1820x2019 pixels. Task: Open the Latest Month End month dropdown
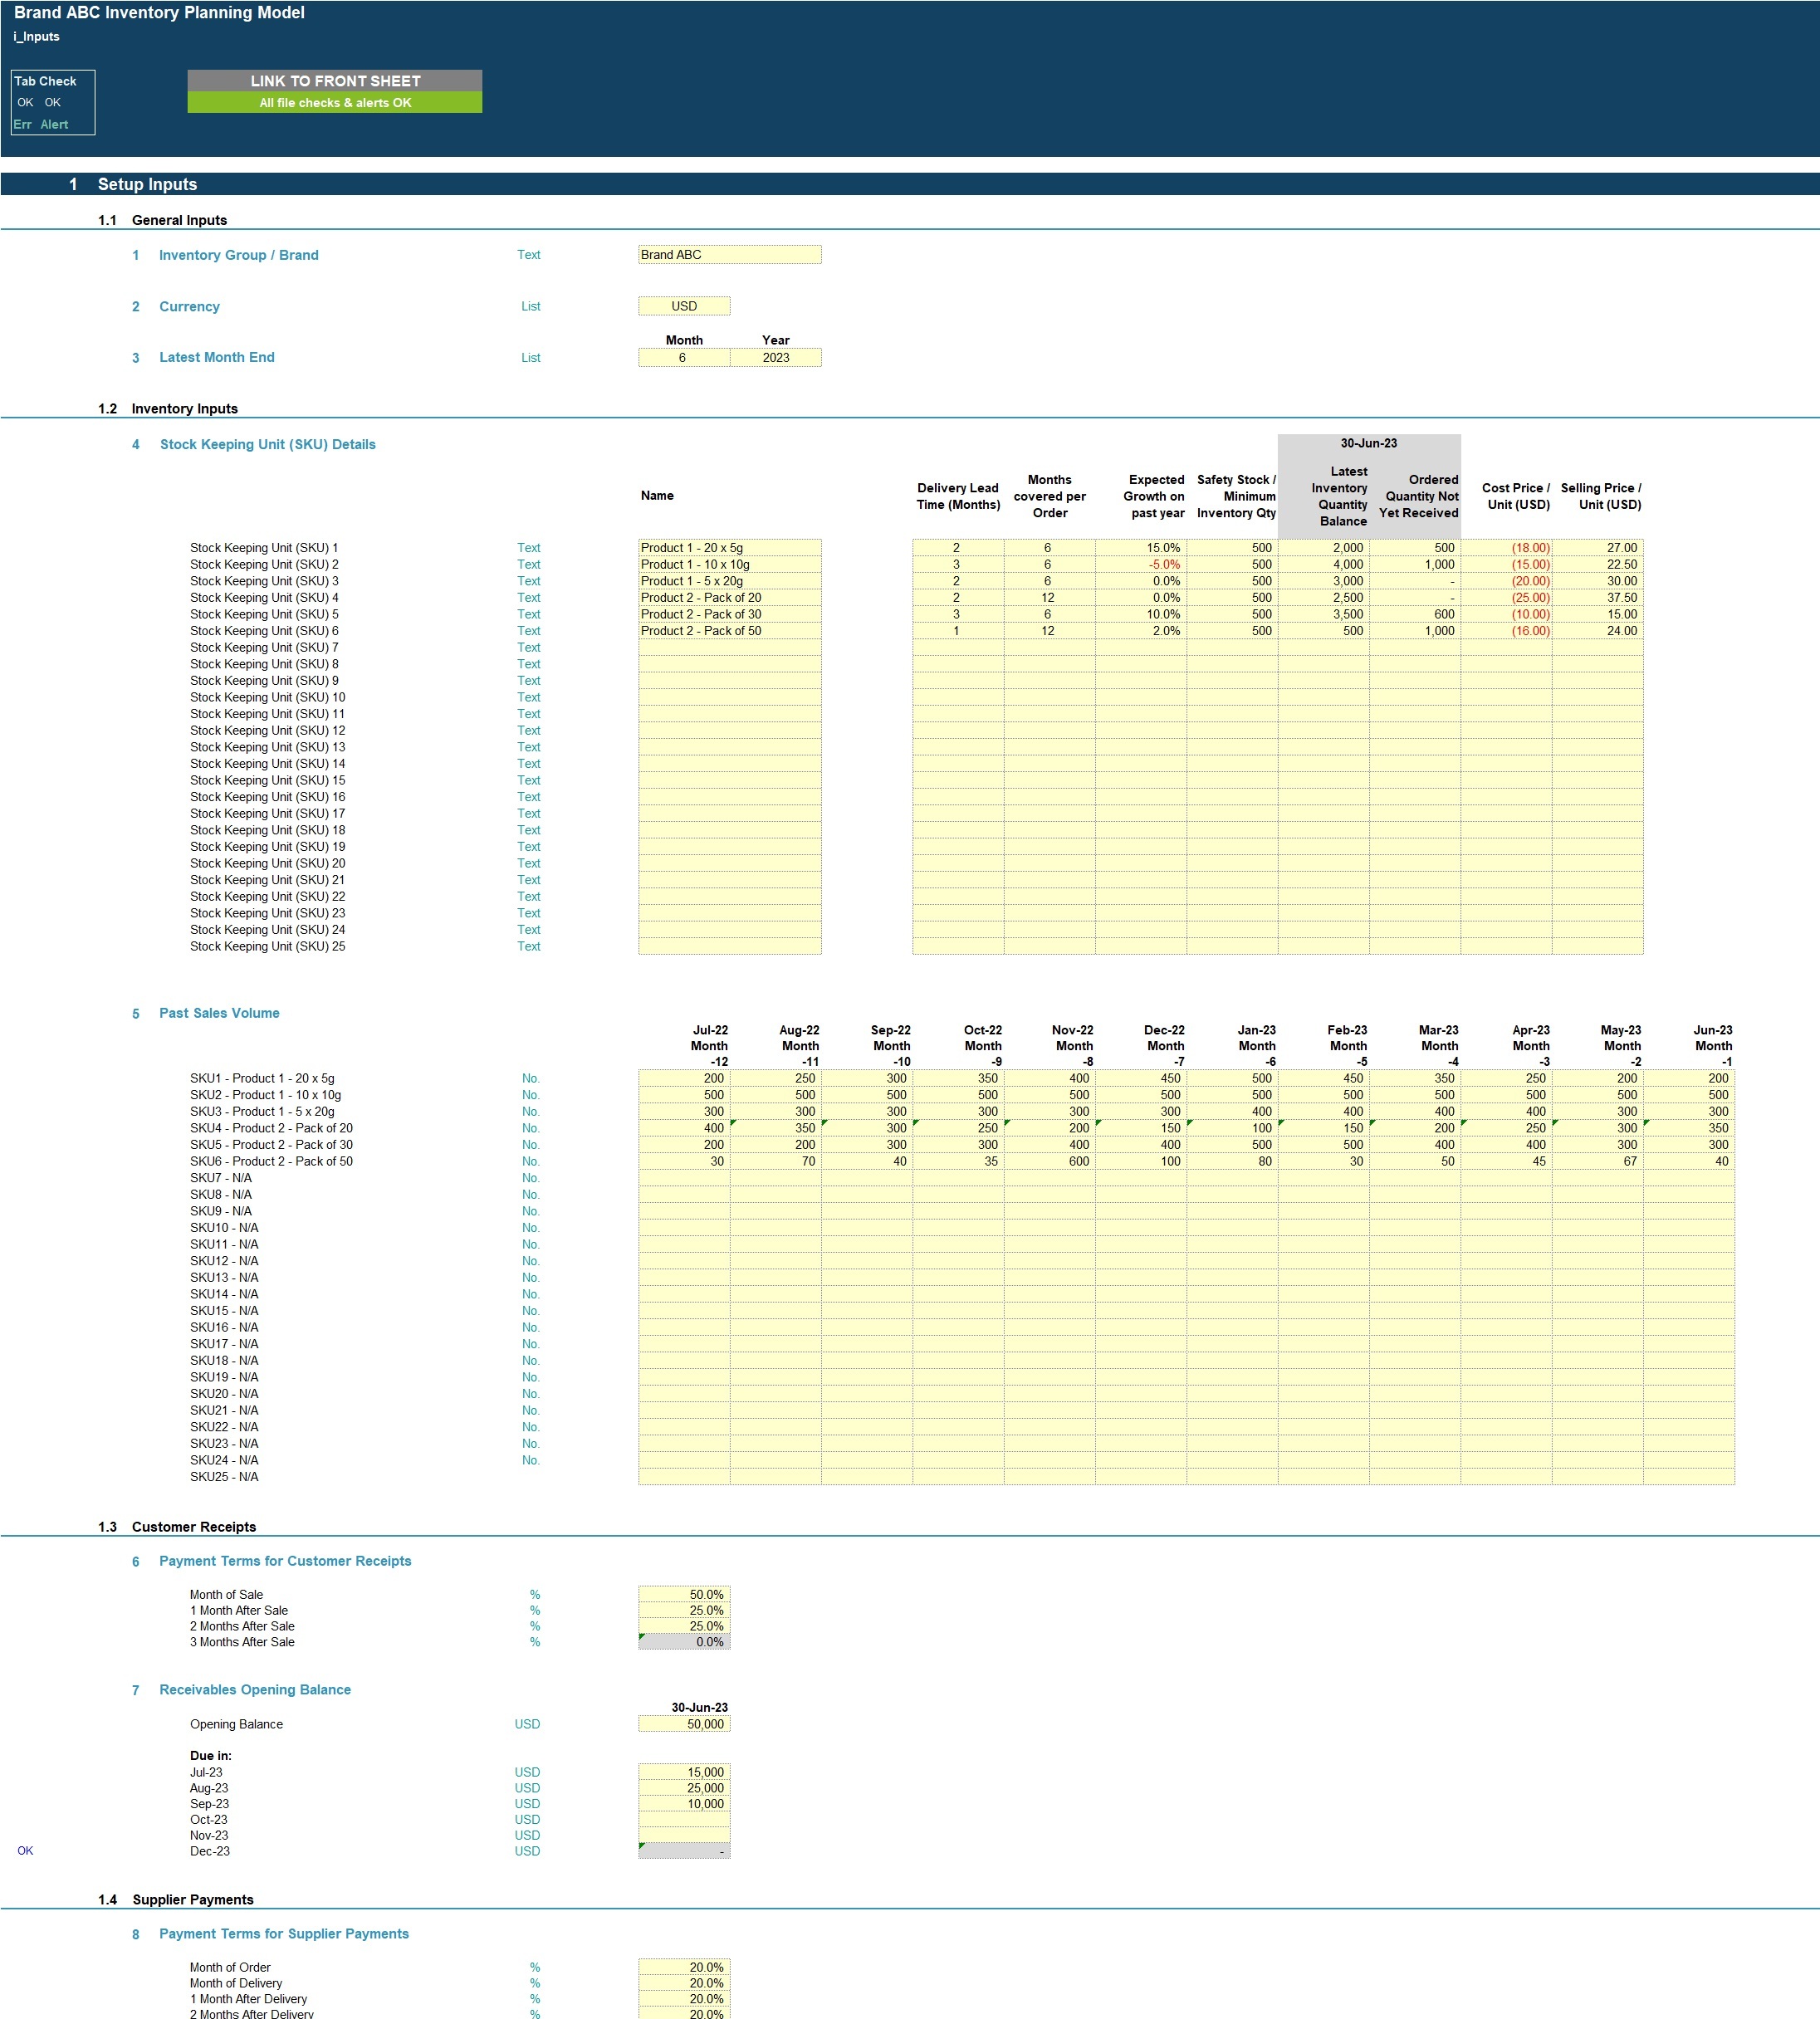pos(684,357)
